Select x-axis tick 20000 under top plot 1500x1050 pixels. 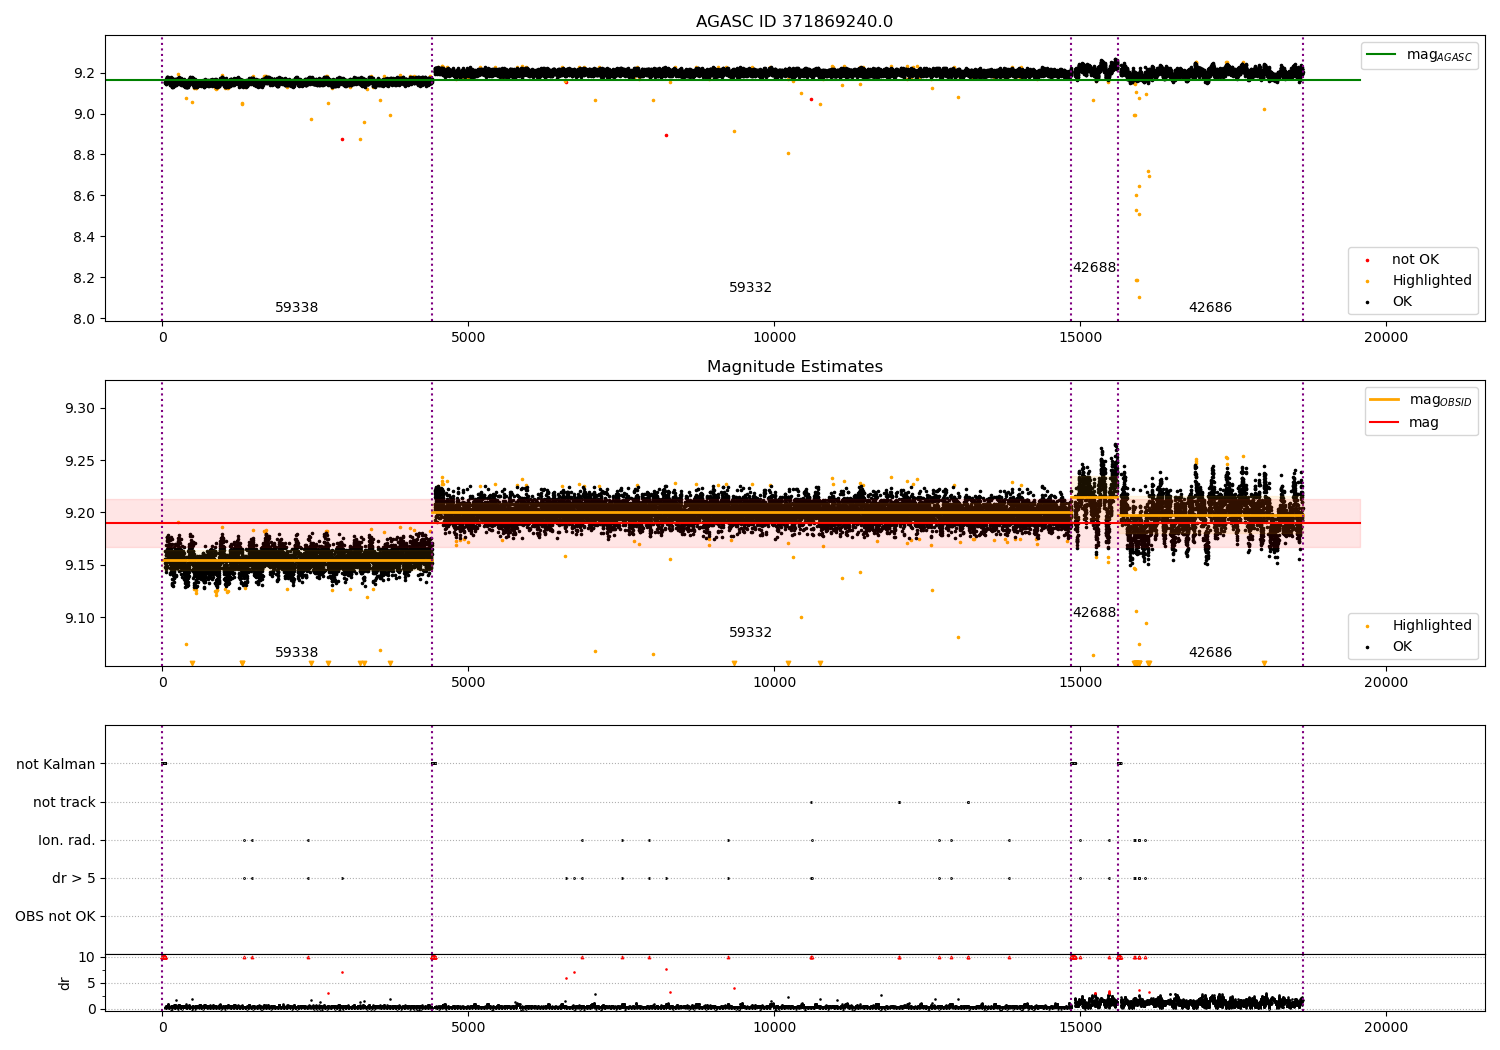pos(1386,338)
